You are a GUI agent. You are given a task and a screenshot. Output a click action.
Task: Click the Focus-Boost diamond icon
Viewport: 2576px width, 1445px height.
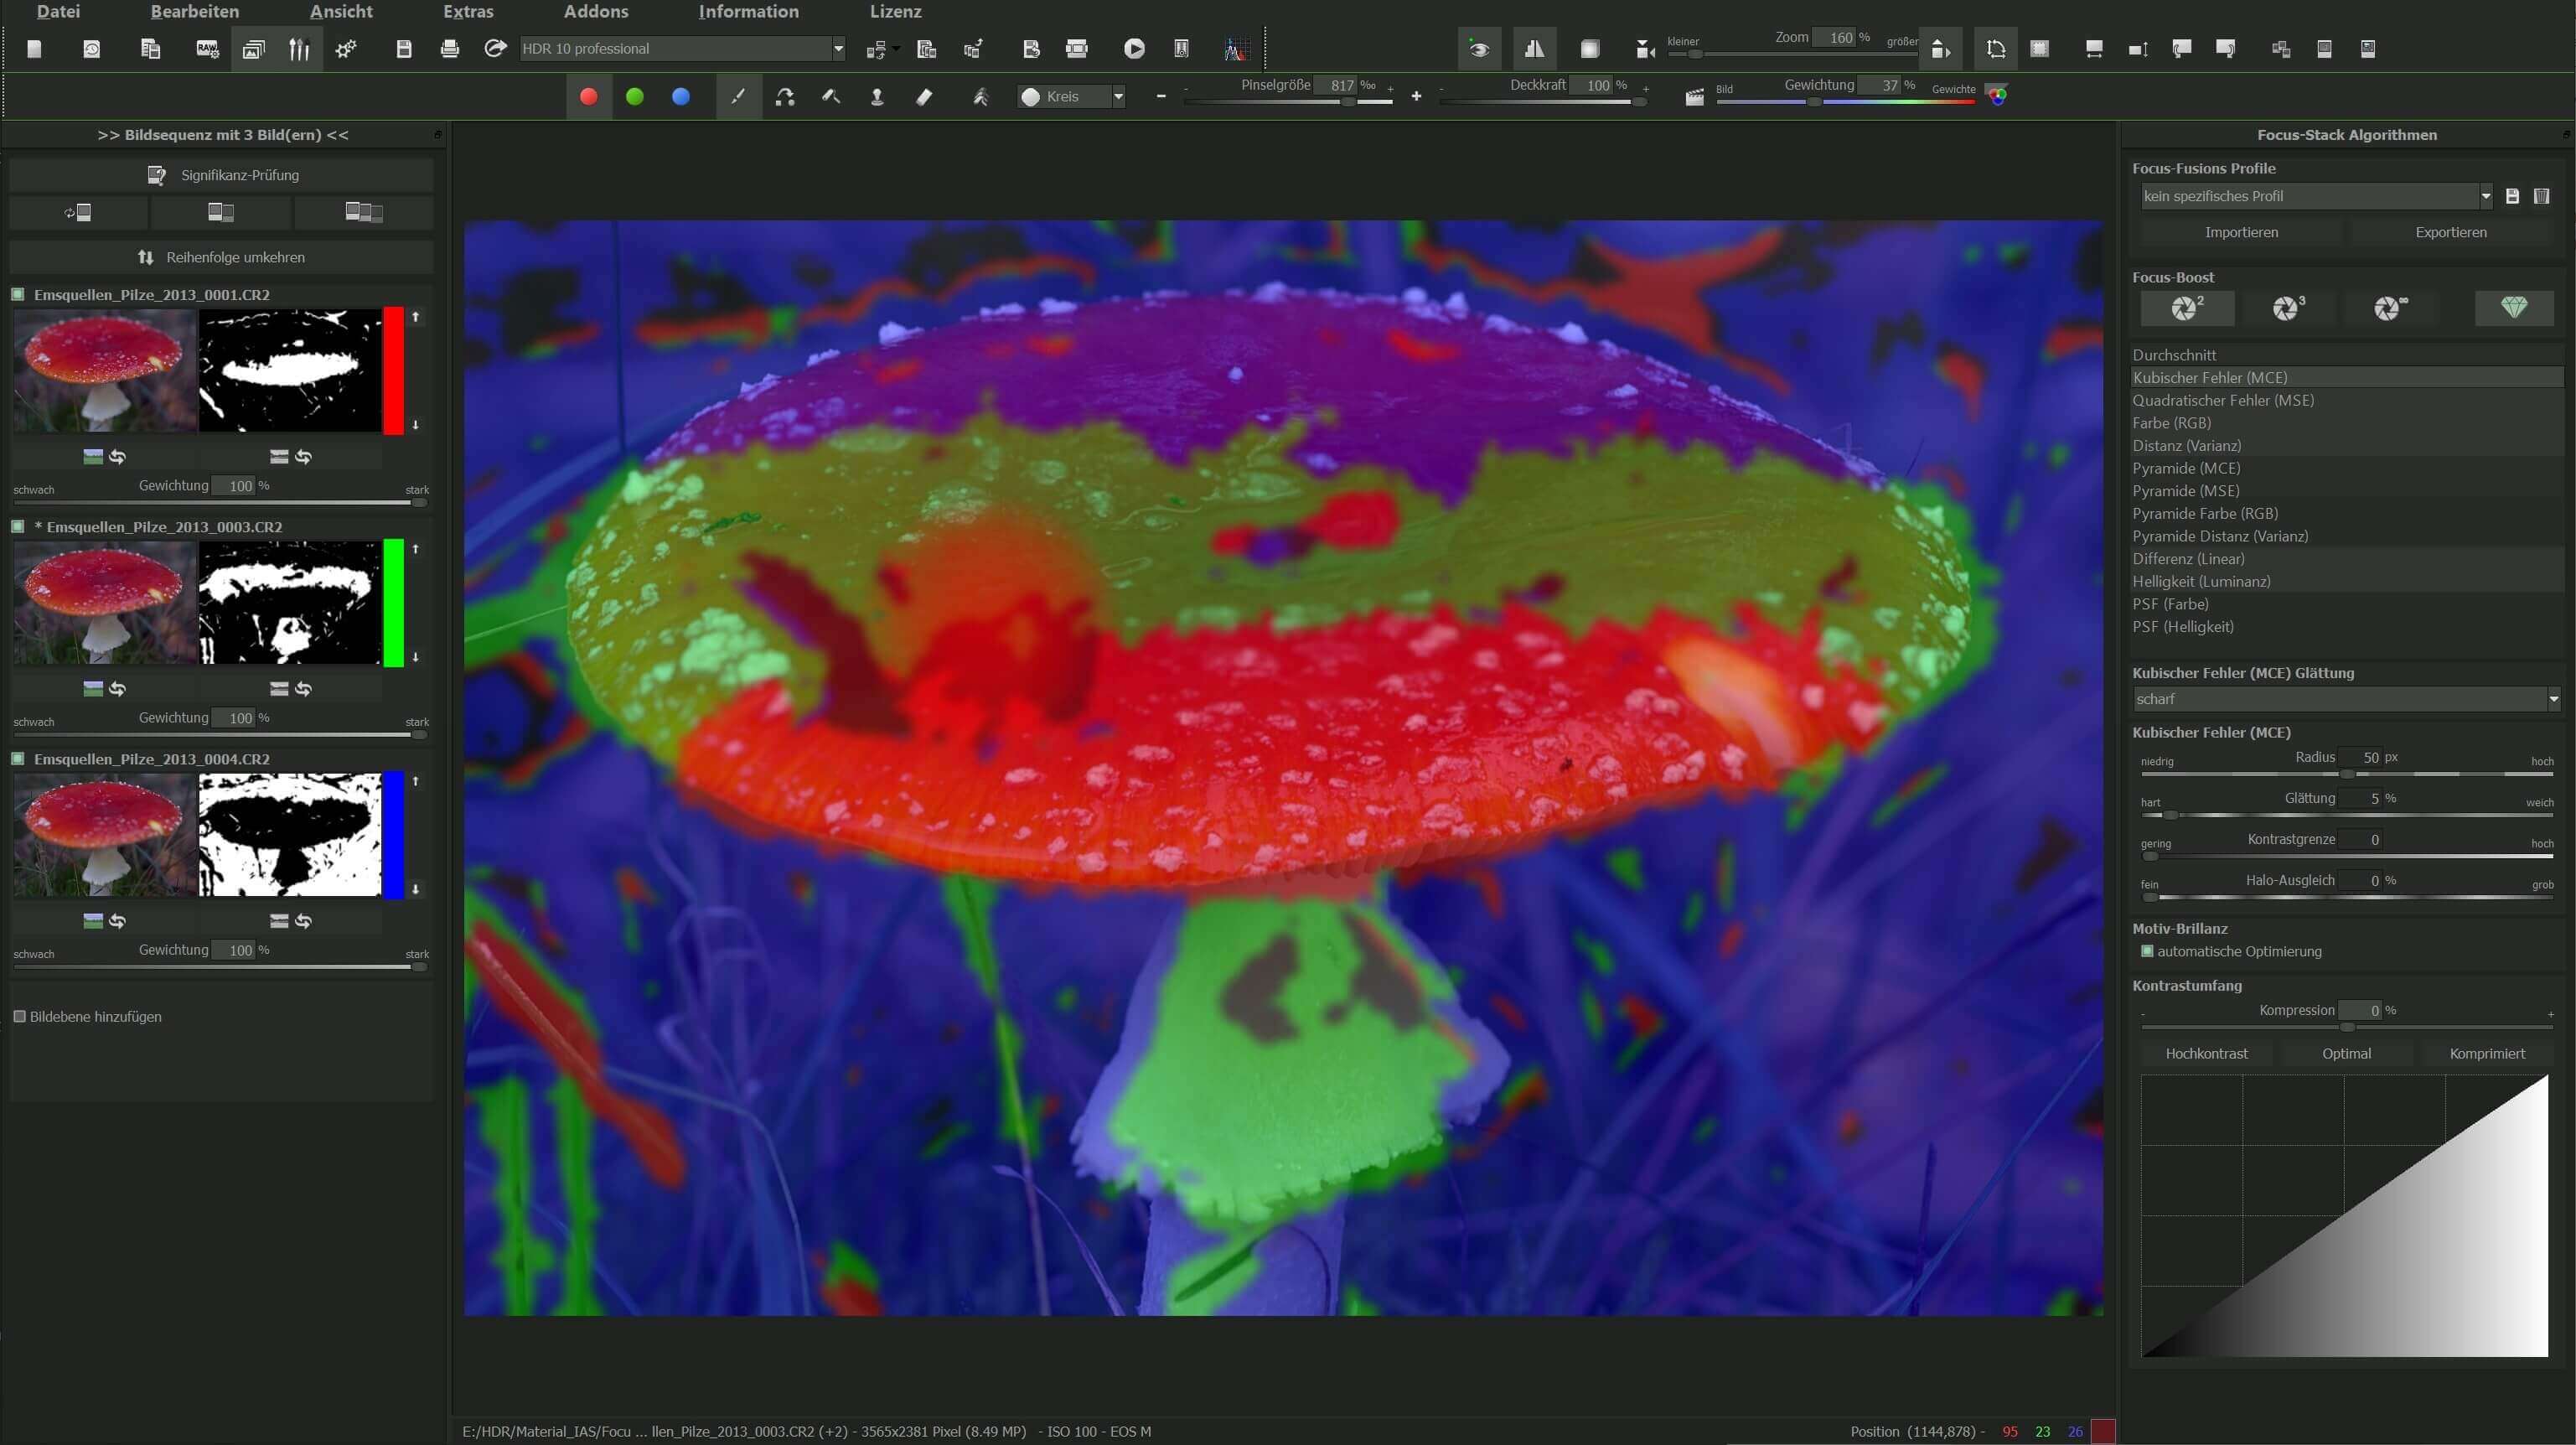click(x=2513, y=308)
